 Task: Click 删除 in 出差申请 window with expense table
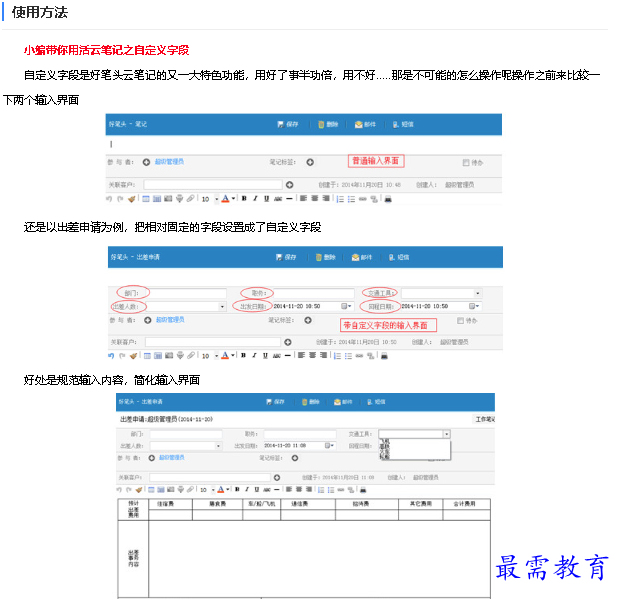pyautogui.click(x=310, y=402)
